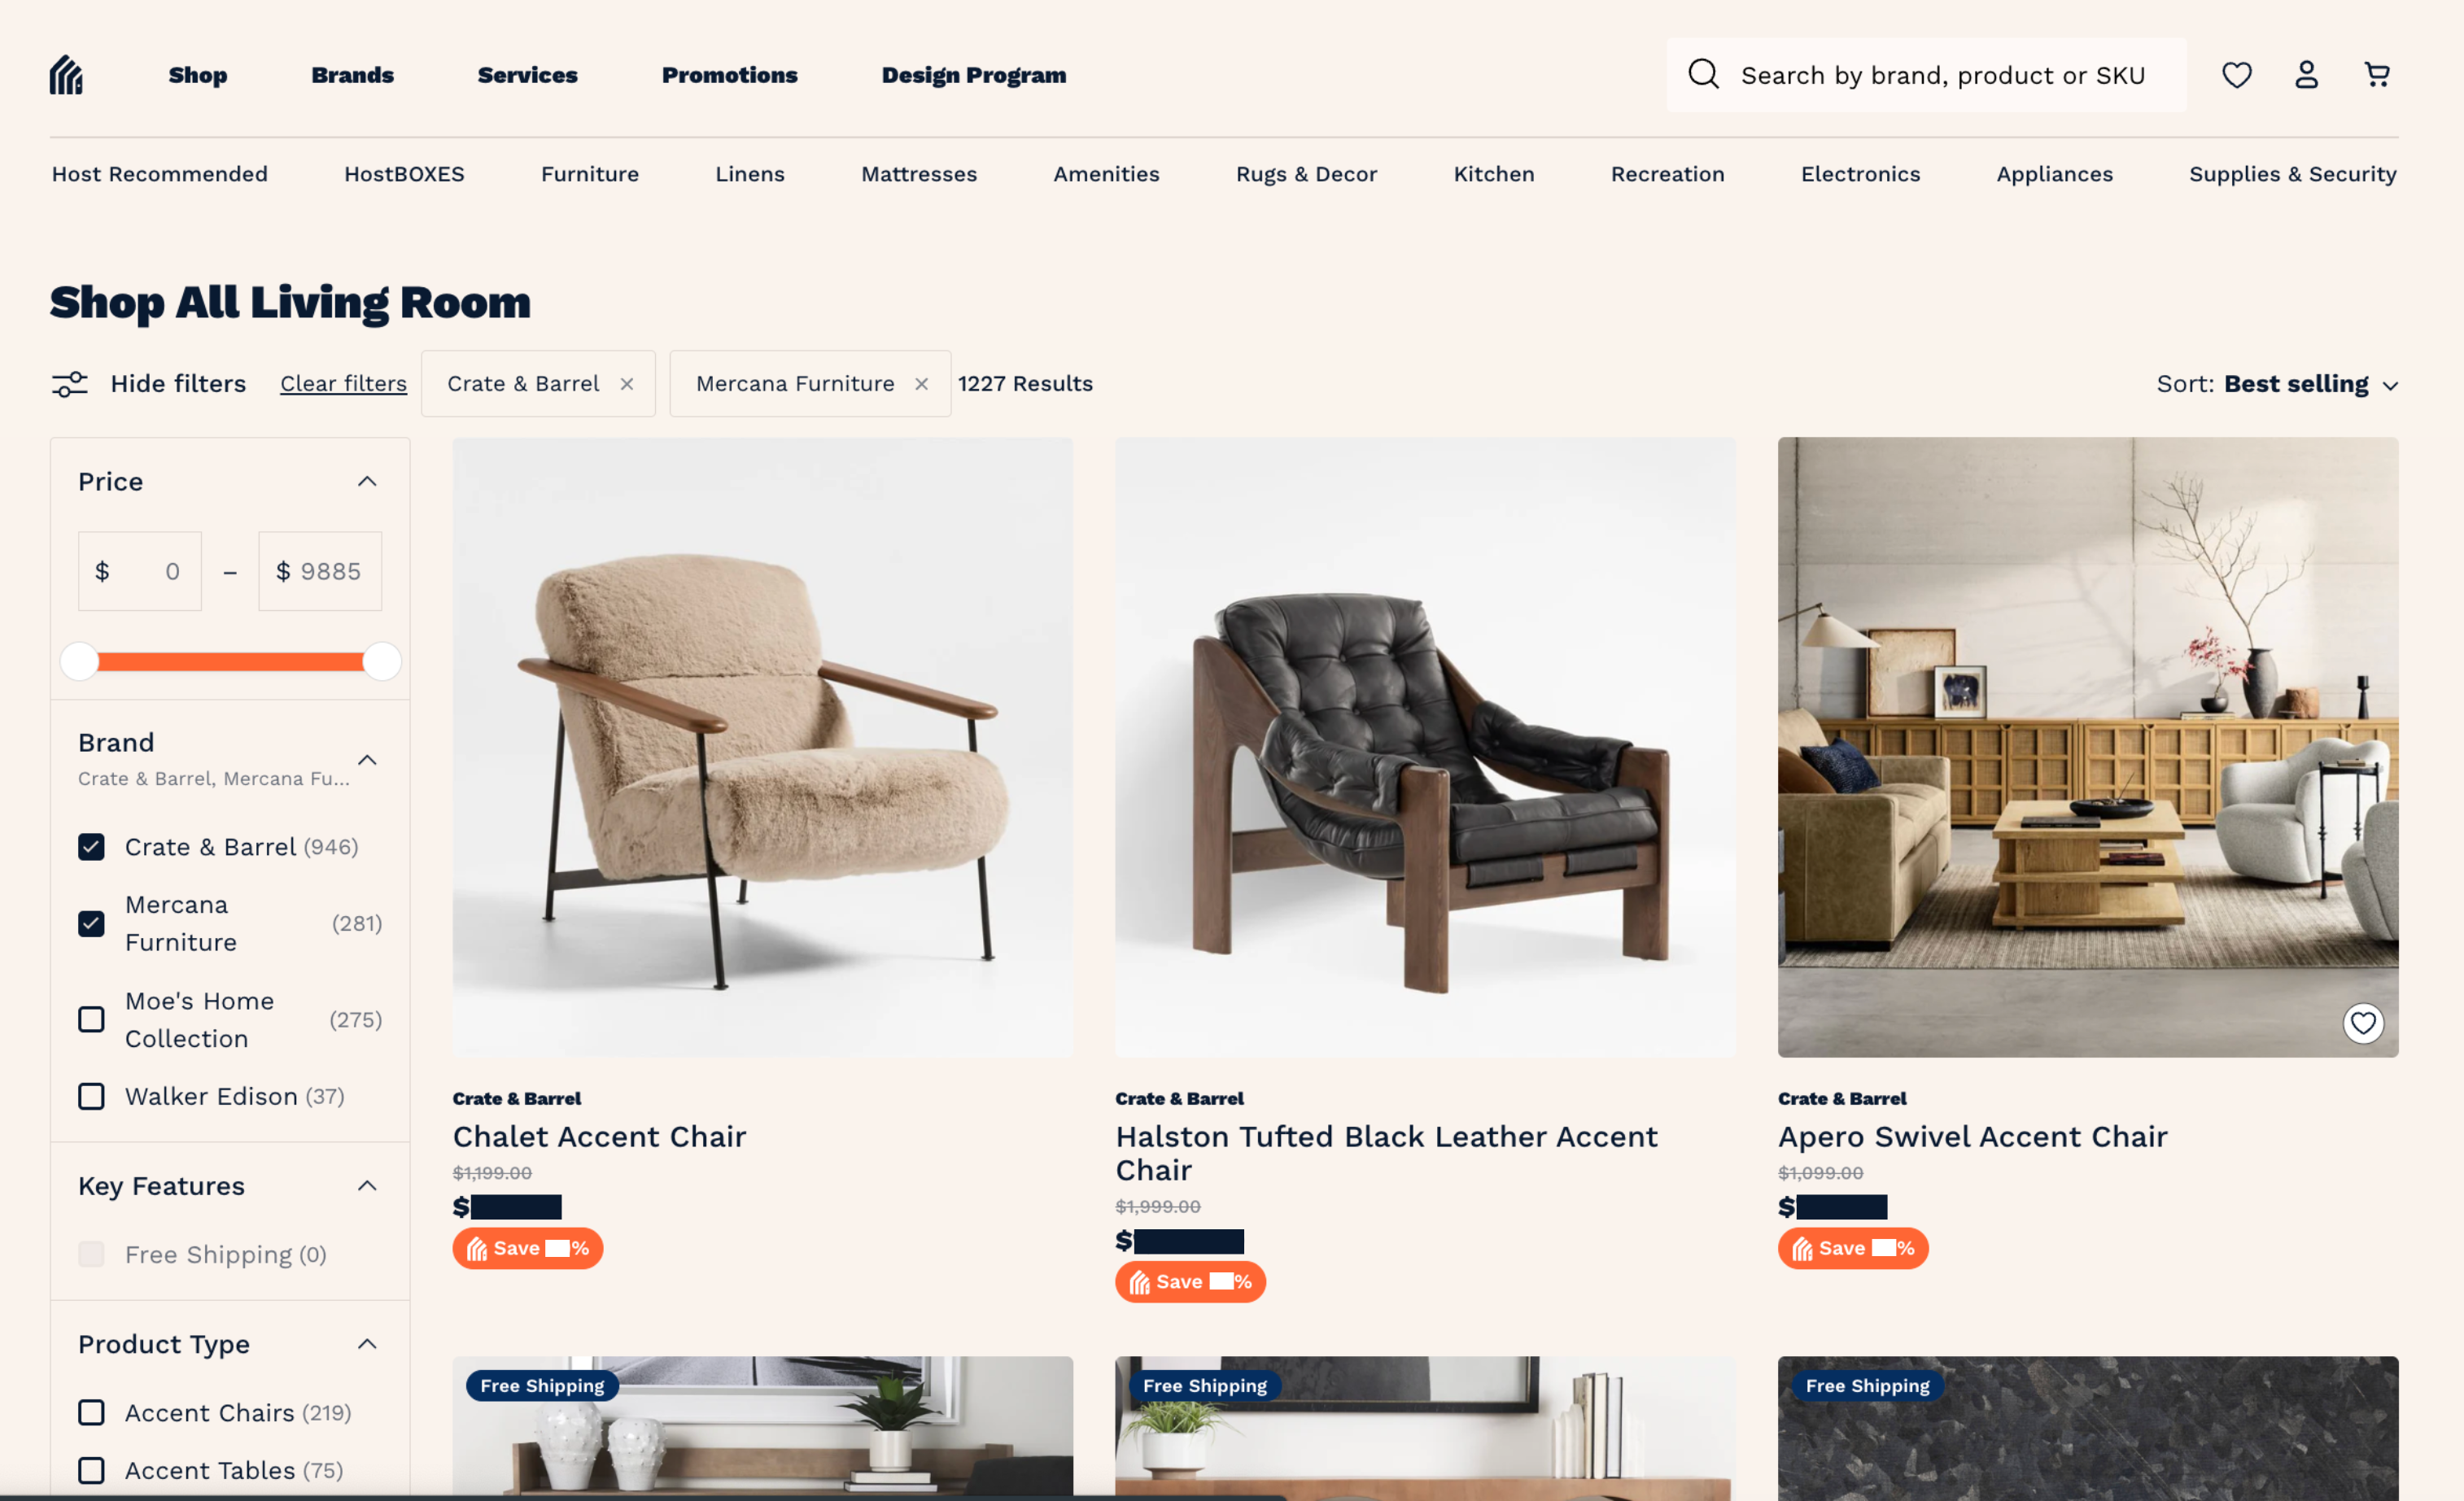The width and height of the screenshot is (2464, 1501).
Task: Click the search magnifier icon
Action: pos(1703,74)
